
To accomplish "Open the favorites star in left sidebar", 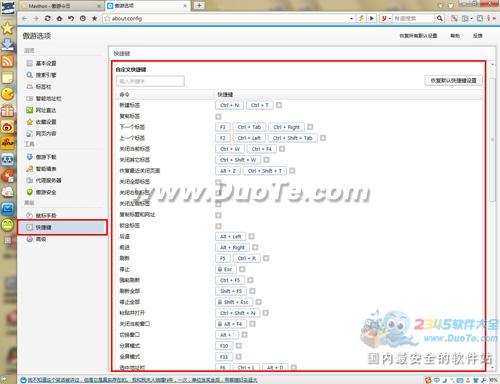I will coord(7,28).
